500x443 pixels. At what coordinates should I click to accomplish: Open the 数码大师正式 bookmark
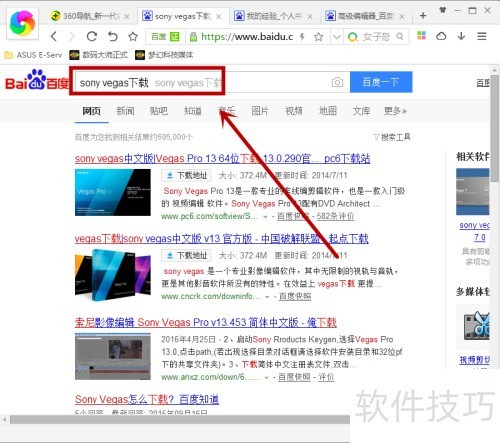coord(98,55)
